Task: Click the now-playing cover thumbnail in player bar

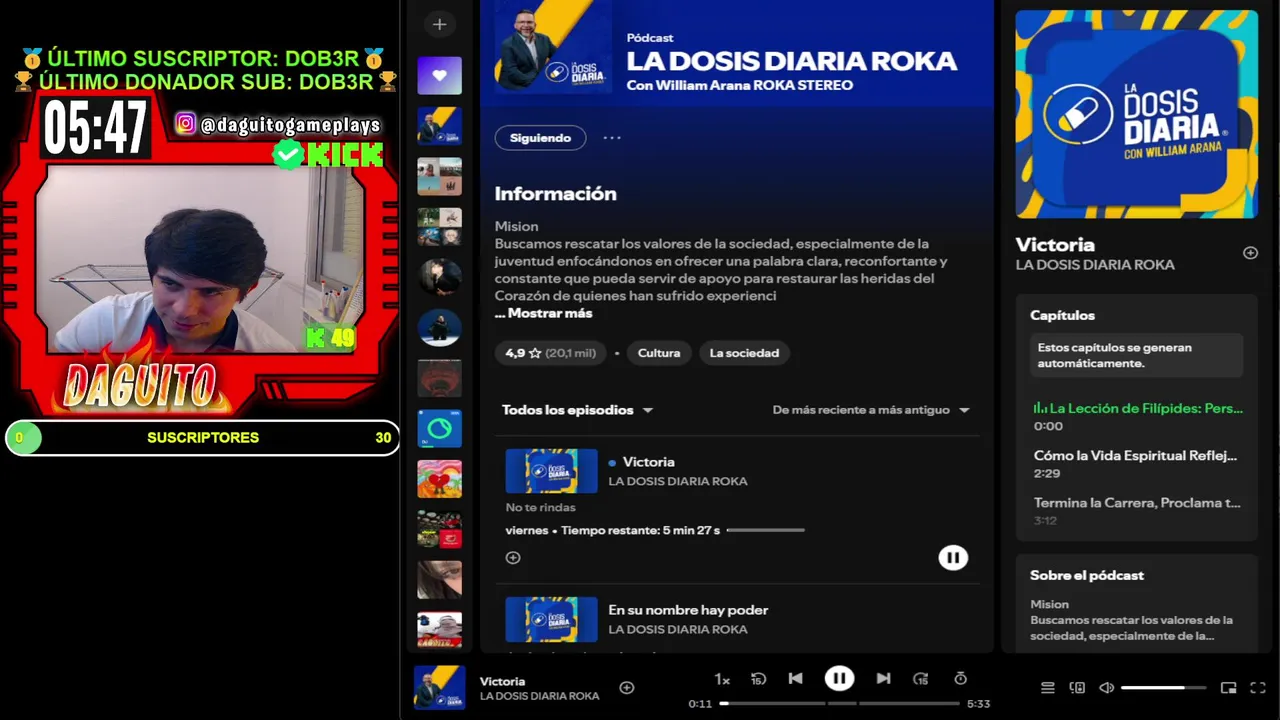Action: (439, 688)
